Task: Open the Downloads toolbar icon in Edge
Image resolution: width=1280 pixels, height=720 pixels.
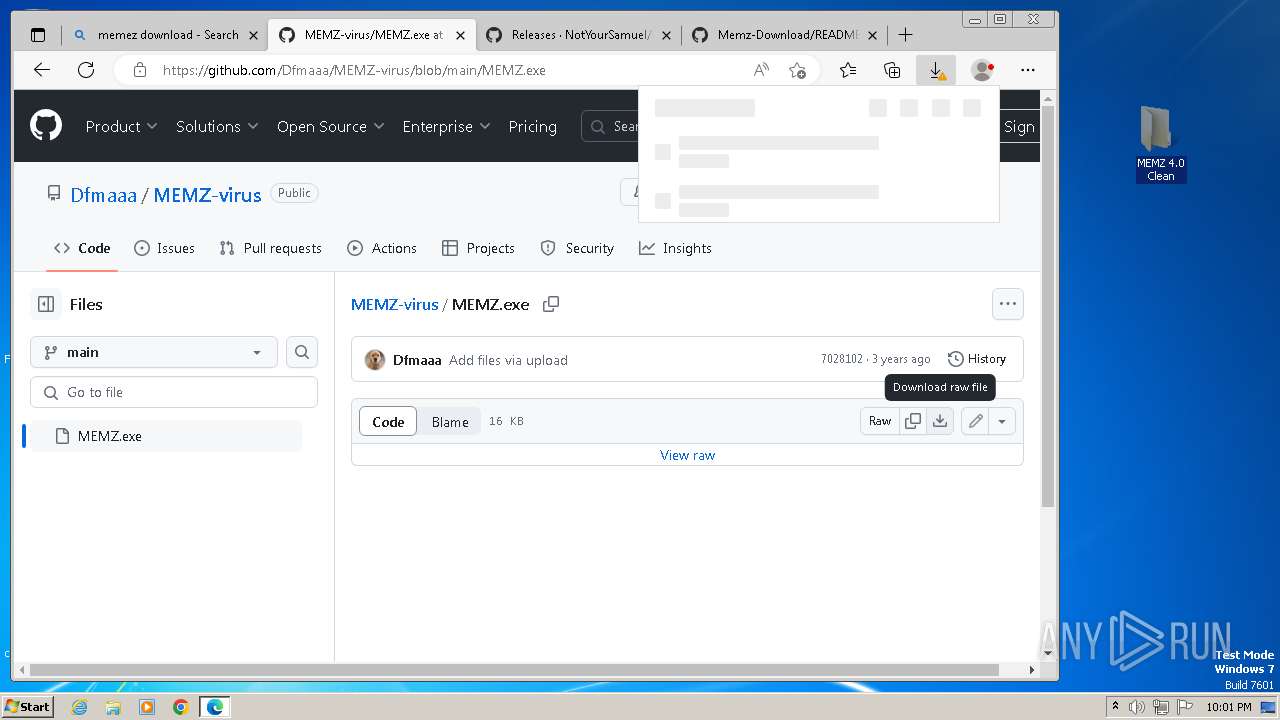Action: coord(936,70)
